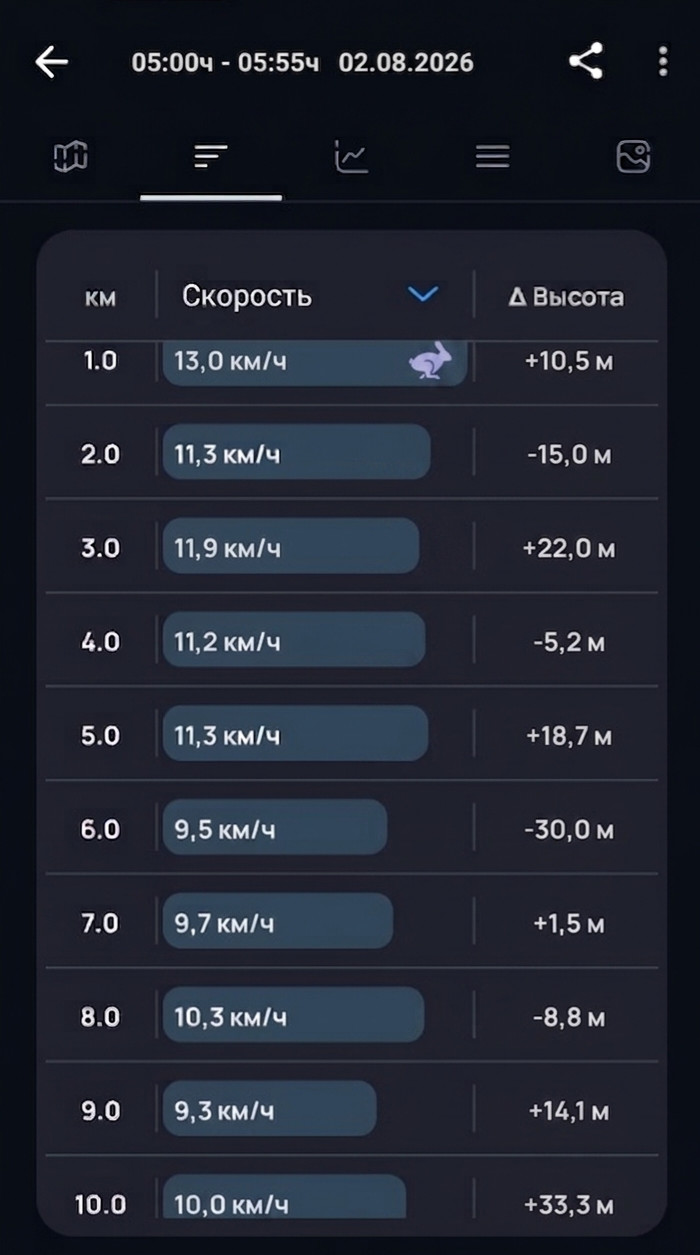Expand the Скорость dropdown chevron

coord(424,295)
